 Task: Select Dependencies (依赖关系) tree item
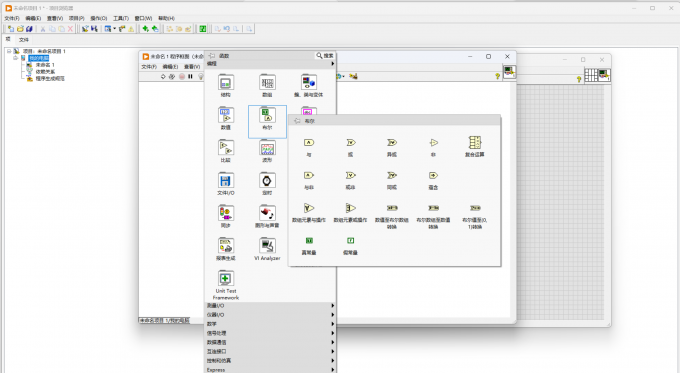(45, 72)
